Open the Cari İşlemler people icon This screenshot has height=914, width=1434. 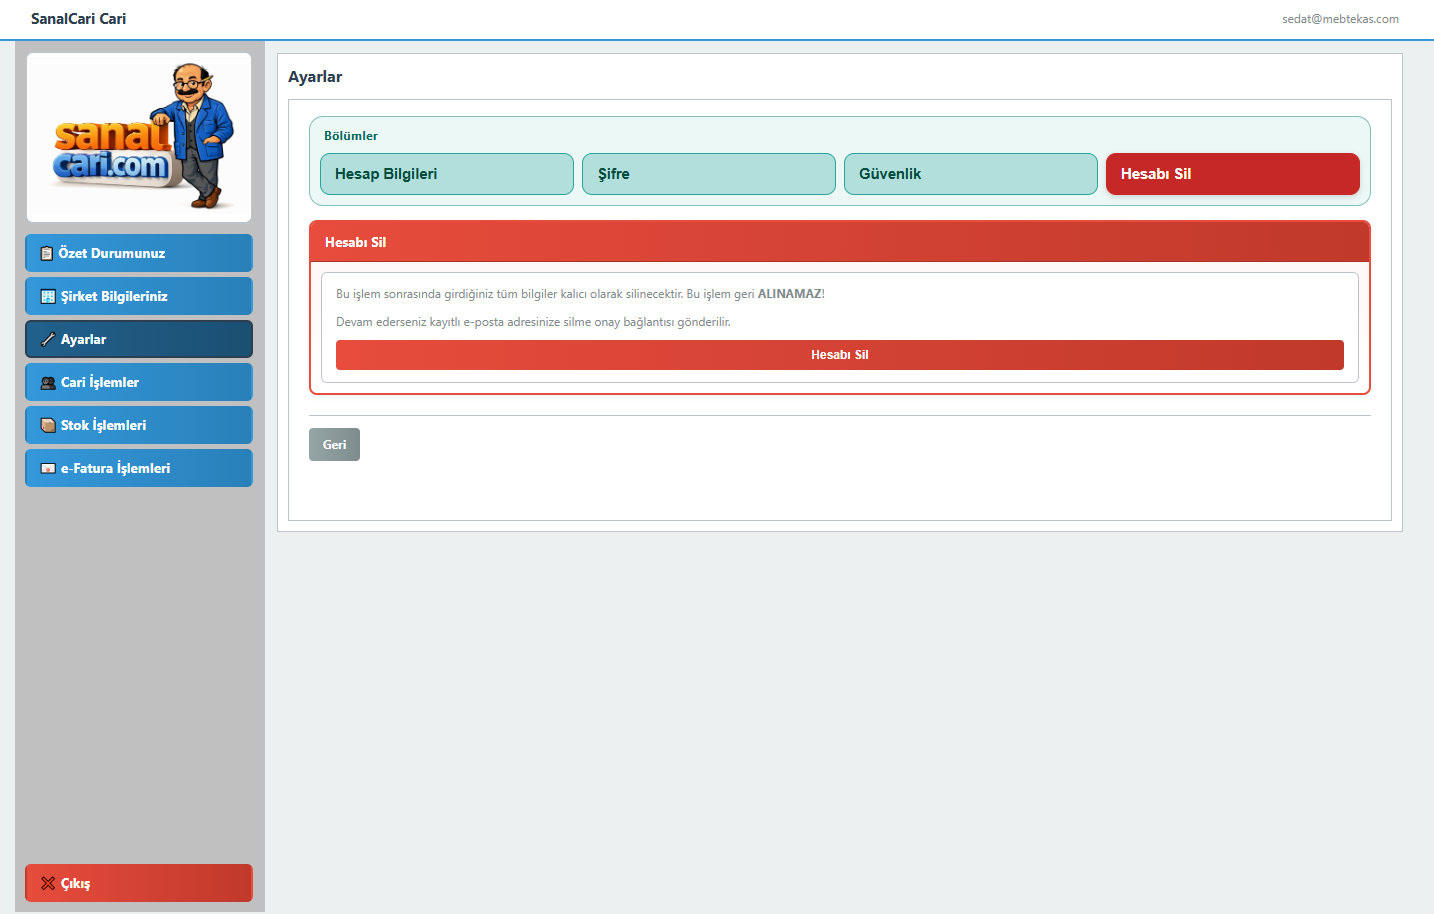click(x=47, y=382)
